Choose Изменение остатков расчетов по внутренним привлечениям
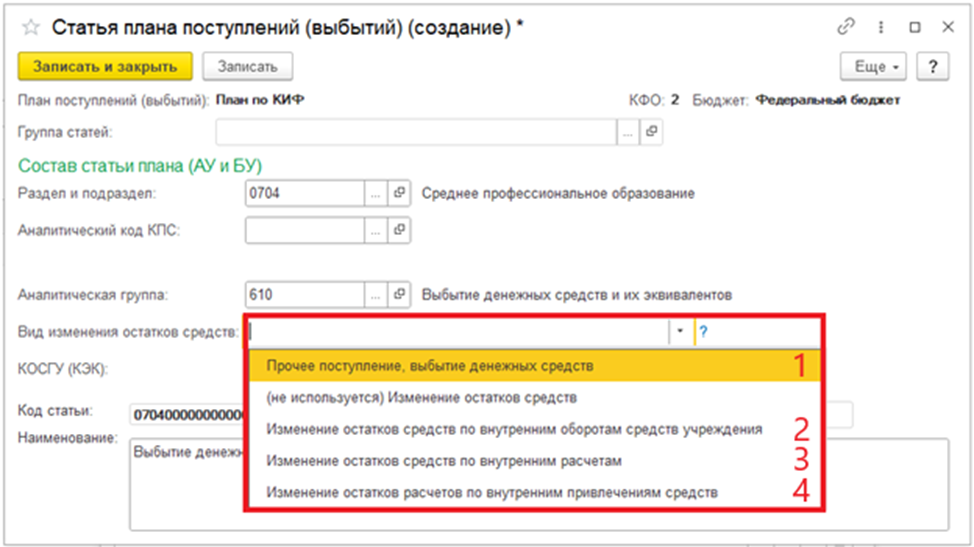 [534, 492]
